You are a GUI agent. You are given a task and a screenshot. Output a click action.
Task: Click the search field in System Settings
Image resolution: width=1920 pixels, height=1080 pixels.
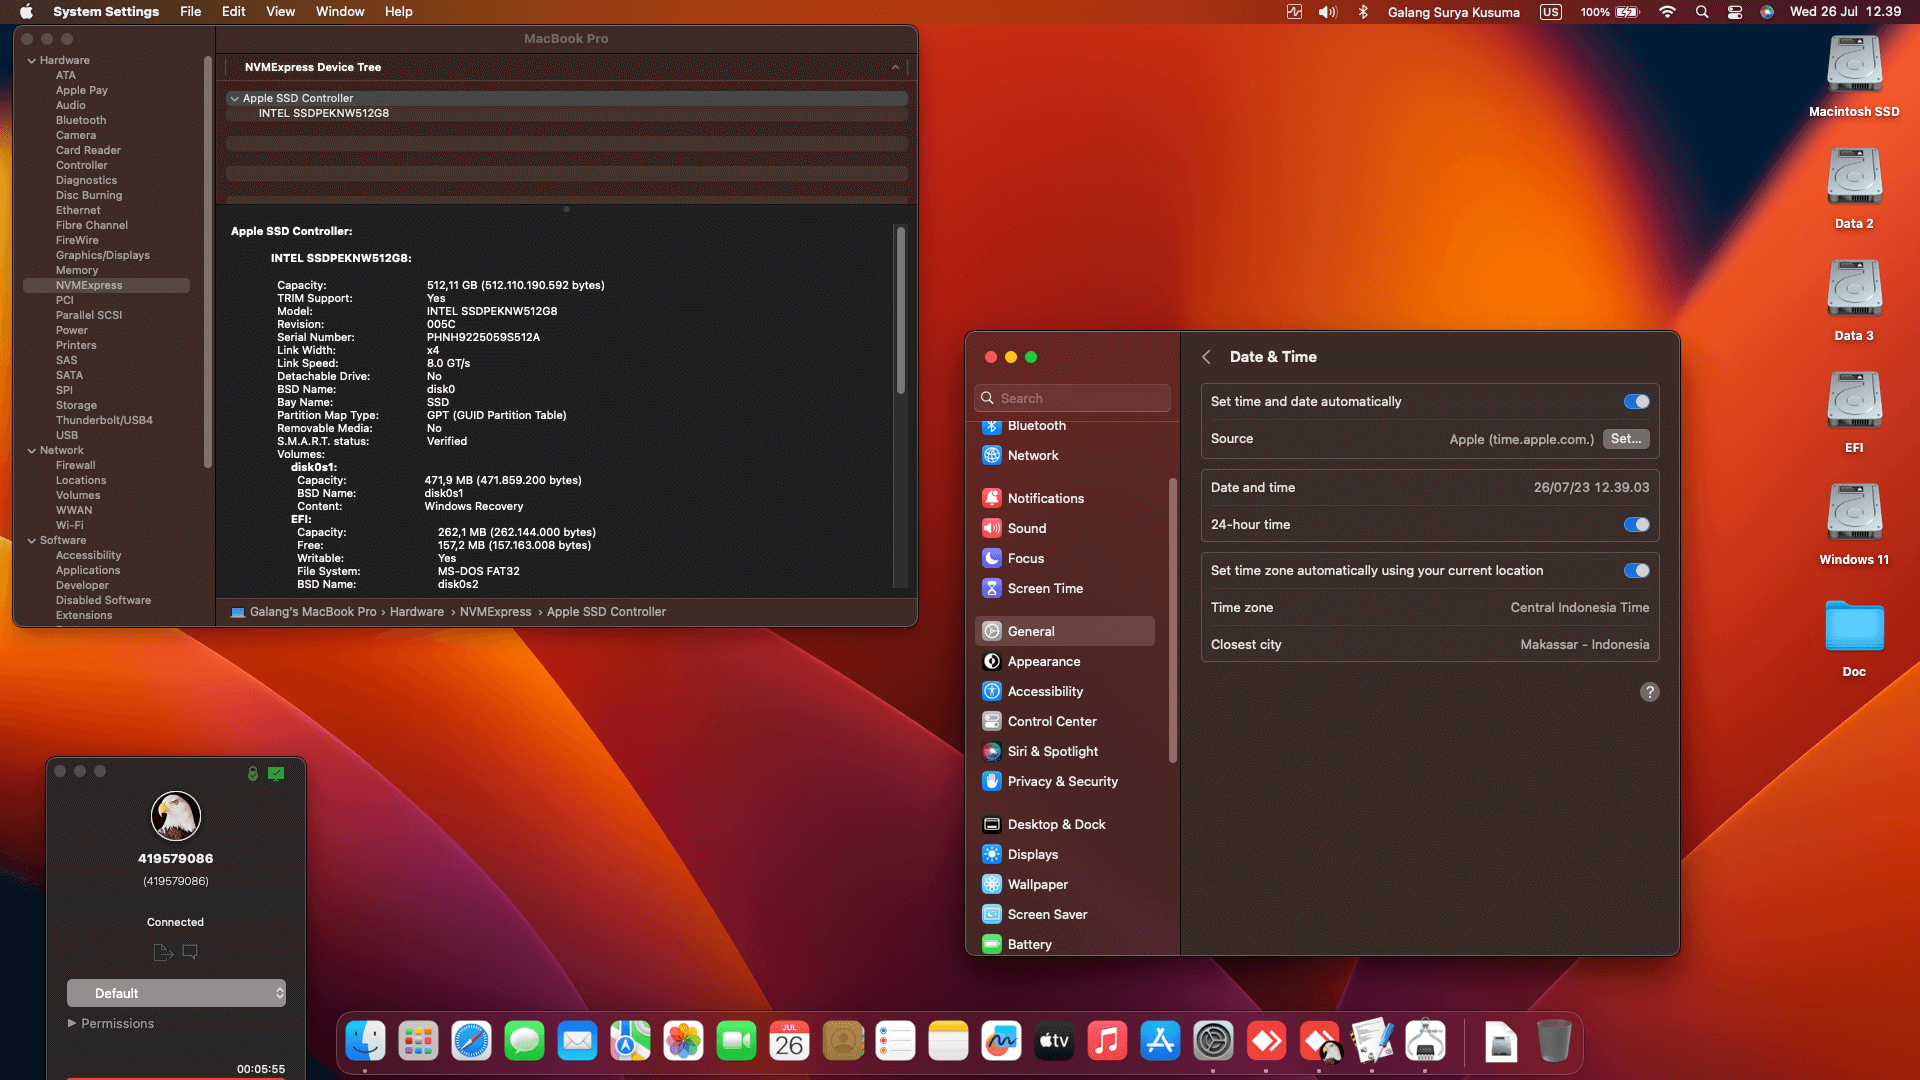coord(1072,397)
